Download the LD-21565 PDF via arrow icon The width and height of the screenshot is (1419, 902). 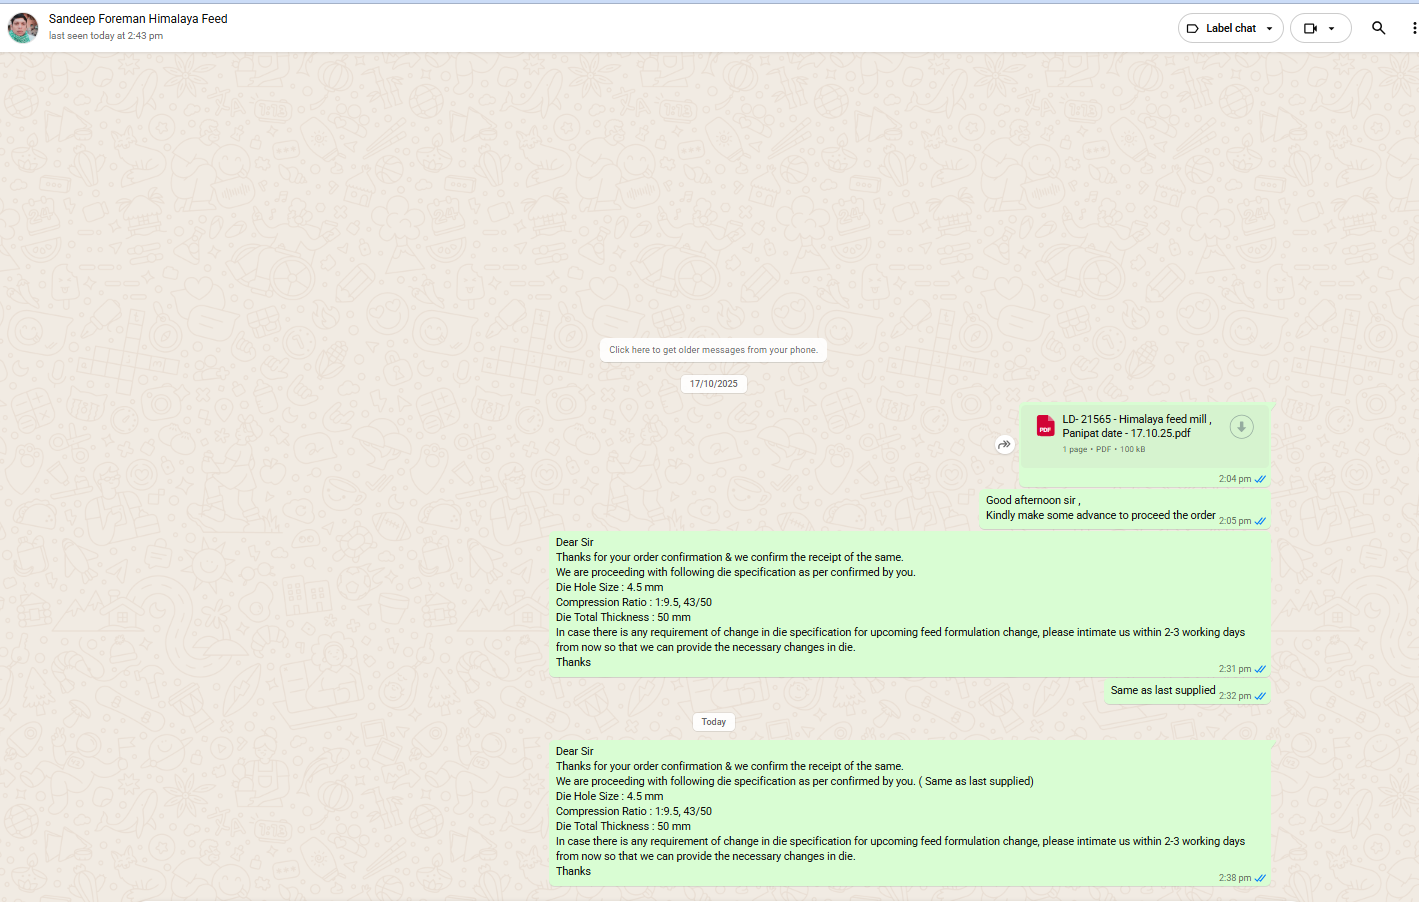click(1241, 427)
